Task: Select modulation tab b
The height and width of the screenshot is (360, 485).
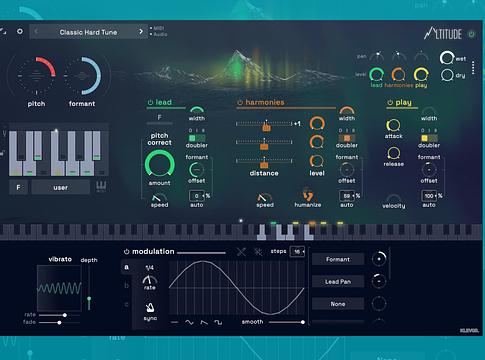Action: click(x=127, y=286)
